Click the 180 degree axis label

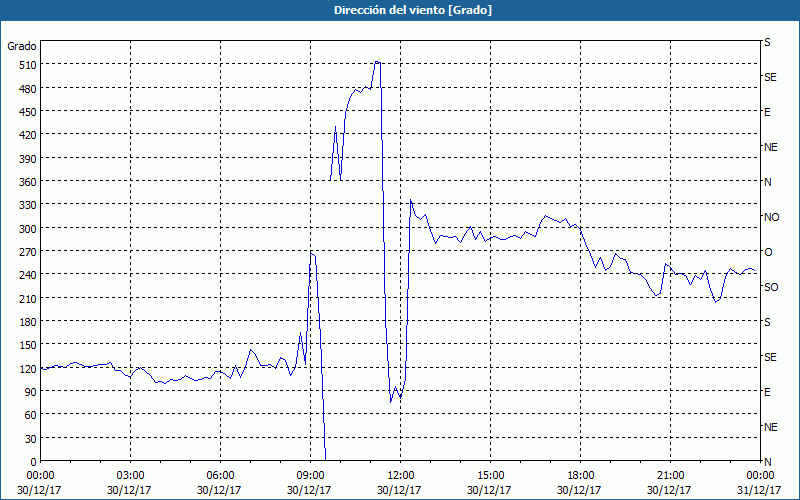pos(27,322)
